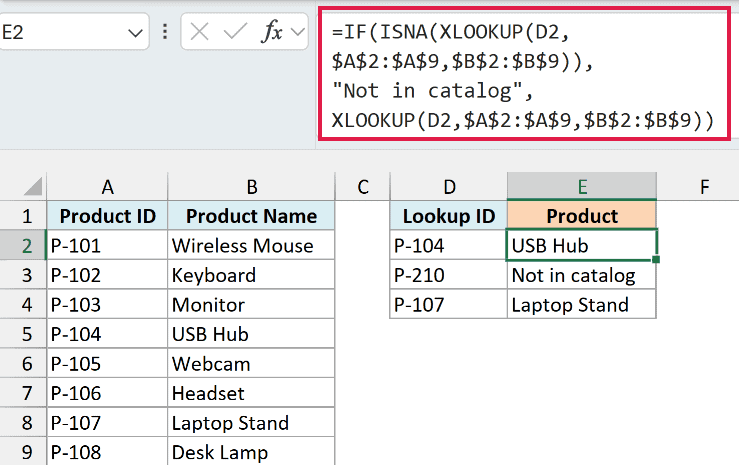The width and height of the screenshot is (739, 465).
Task: Click the 'Desk Lamp' cell
Action: 251,451
